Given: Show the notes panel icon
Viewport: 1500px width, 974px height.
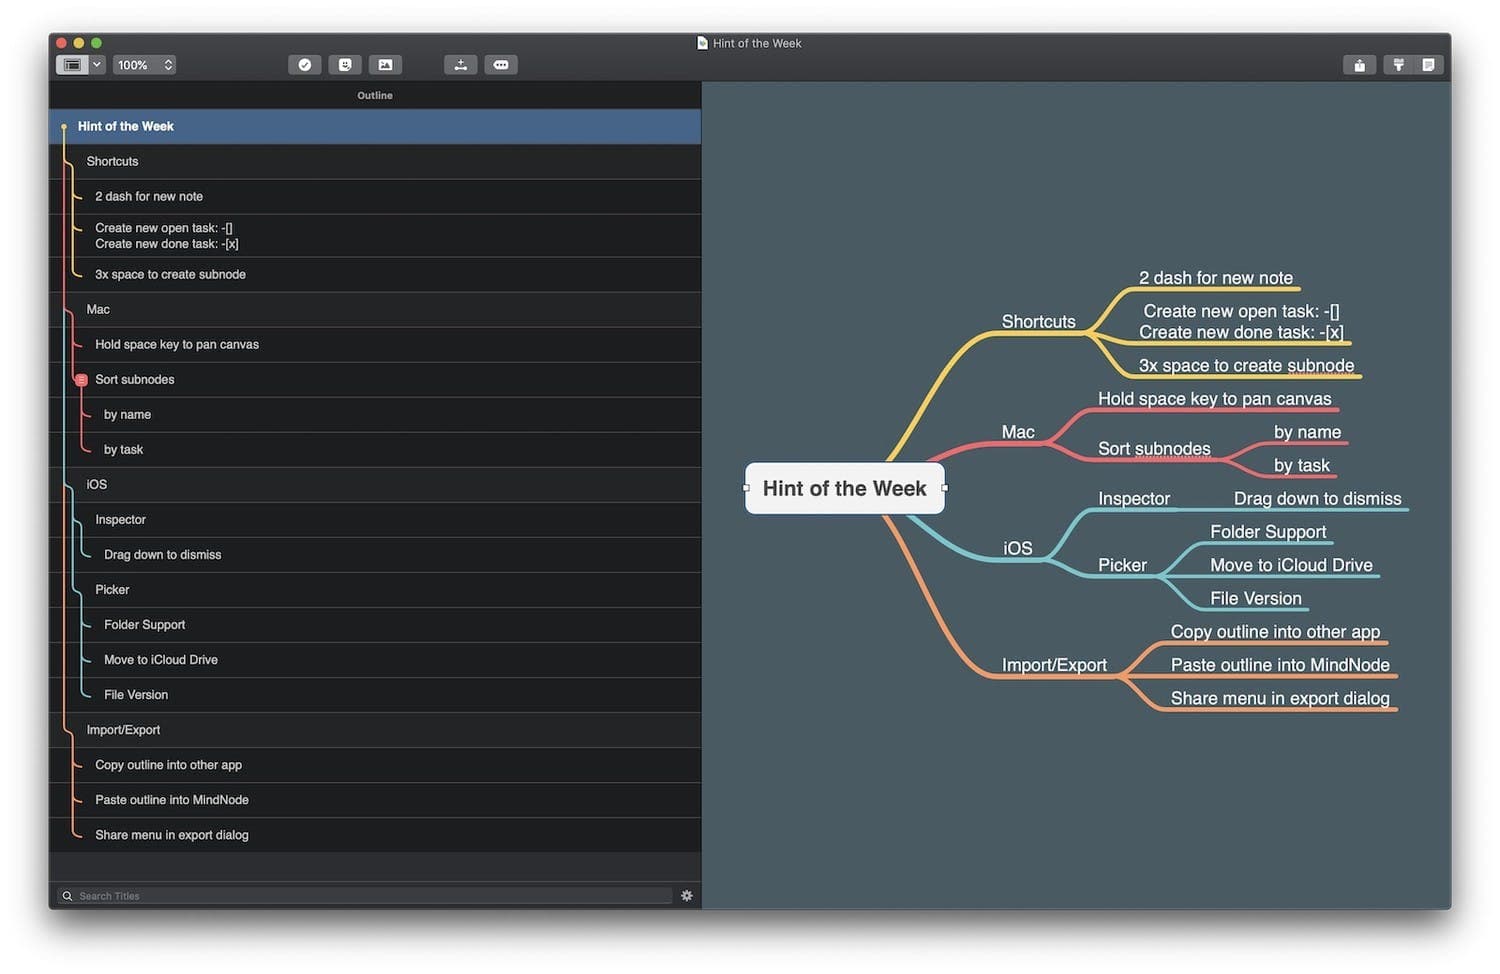Looking at the screenshot, I should [x=1428, y=65].
